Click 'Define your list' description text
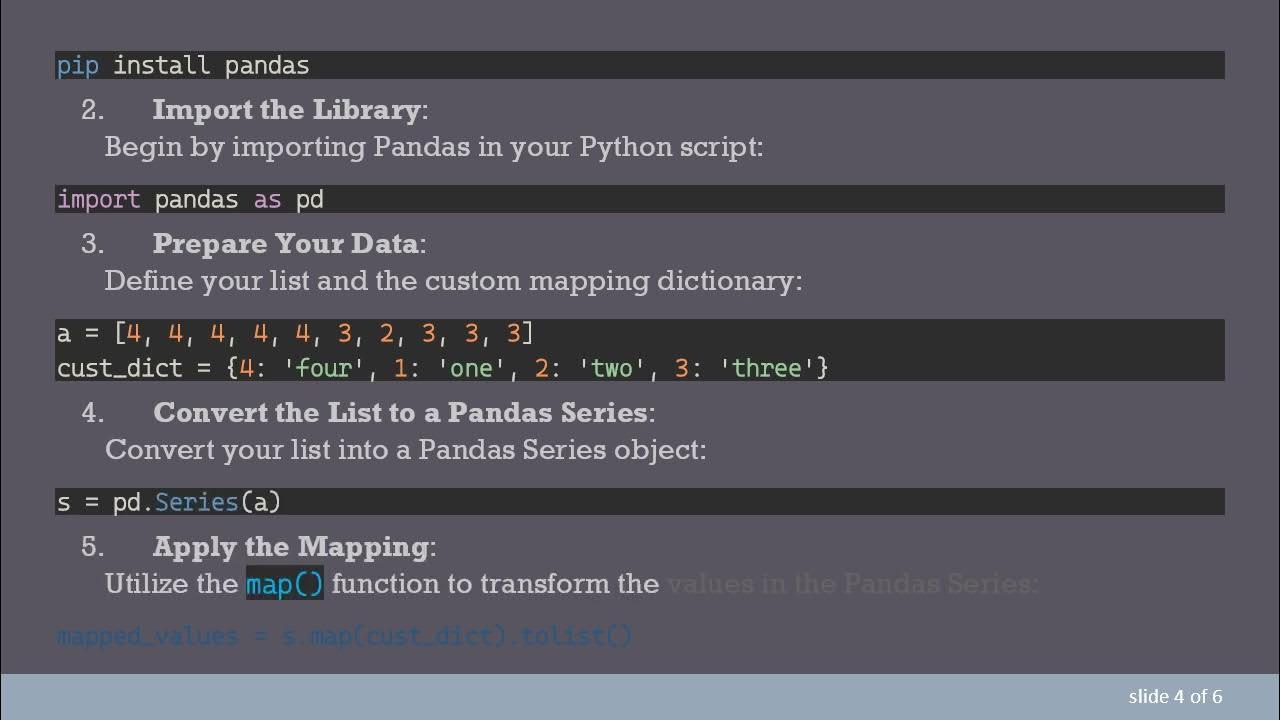 click(x=452, y=281)
